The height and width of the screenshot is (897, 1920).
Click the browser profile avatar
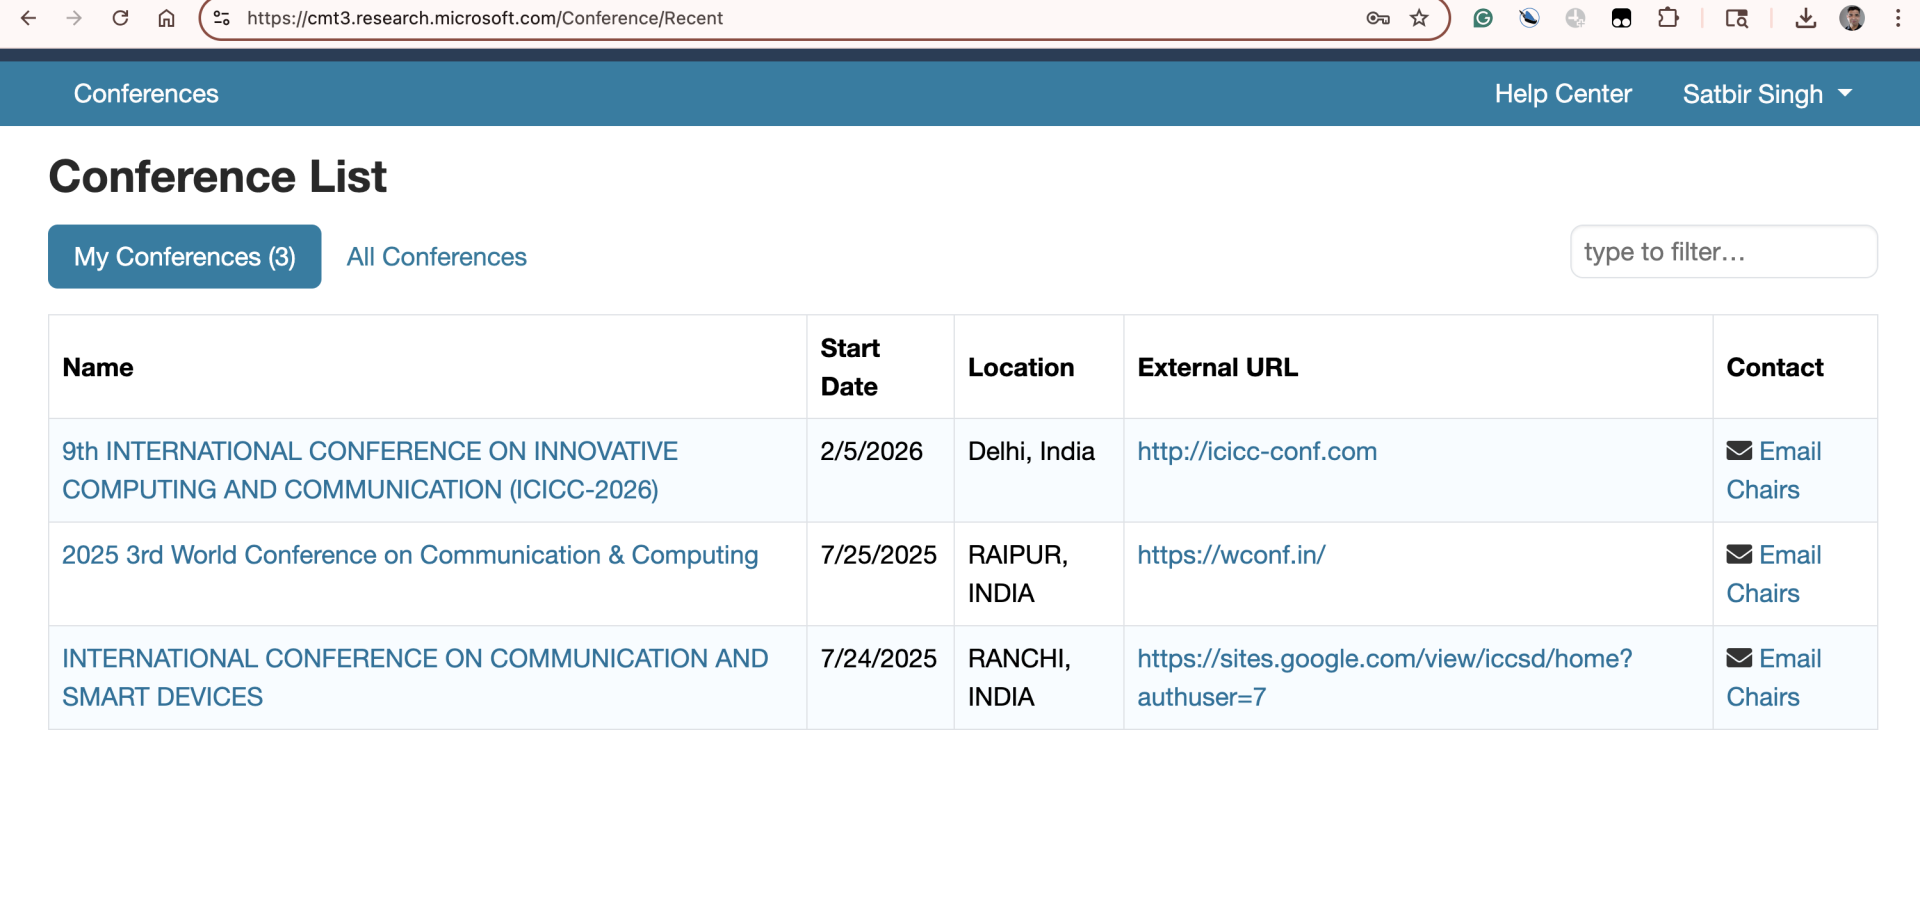(x=1852, y=18)
